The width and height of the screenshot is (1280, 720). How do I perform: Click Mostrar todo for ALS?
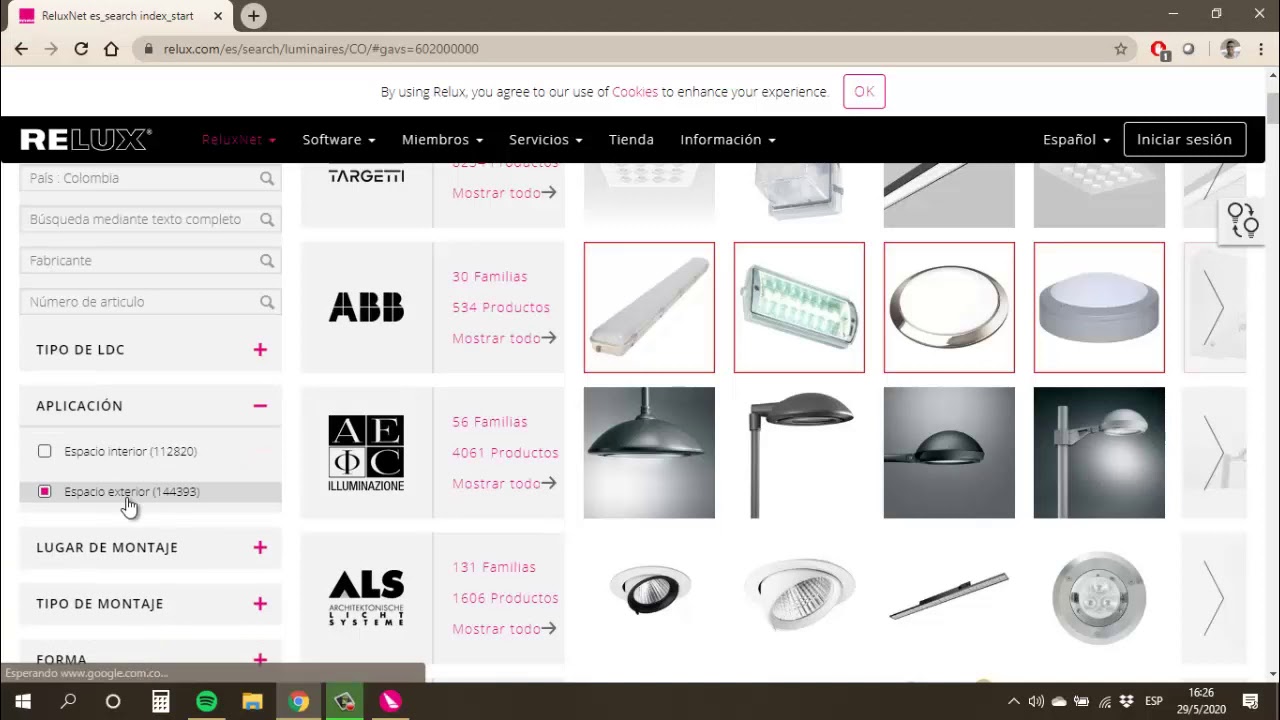(504, 629)
